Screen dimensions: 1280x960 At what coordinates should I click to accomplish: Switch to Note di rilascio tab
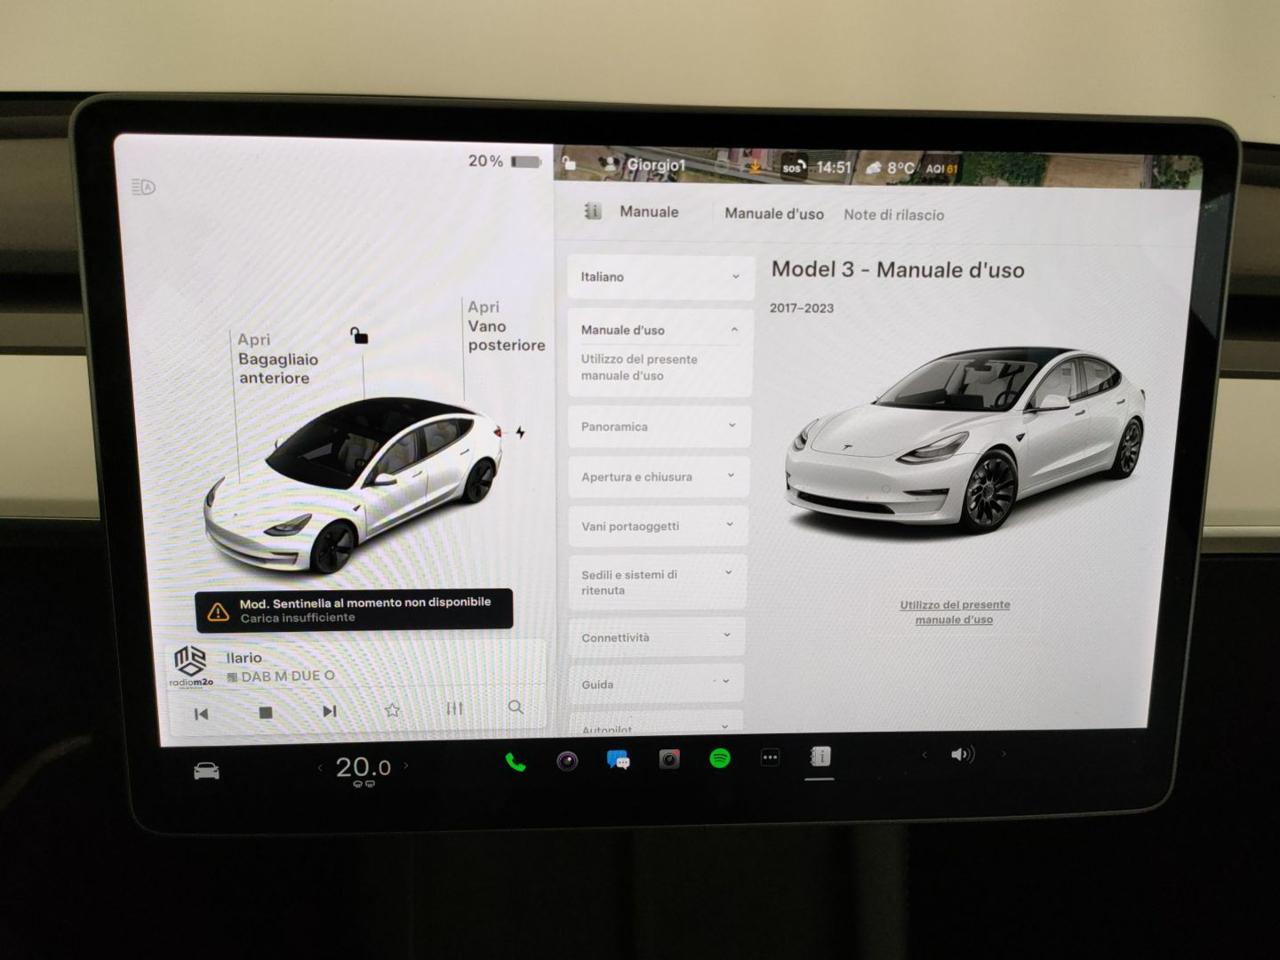coord(894,215)
